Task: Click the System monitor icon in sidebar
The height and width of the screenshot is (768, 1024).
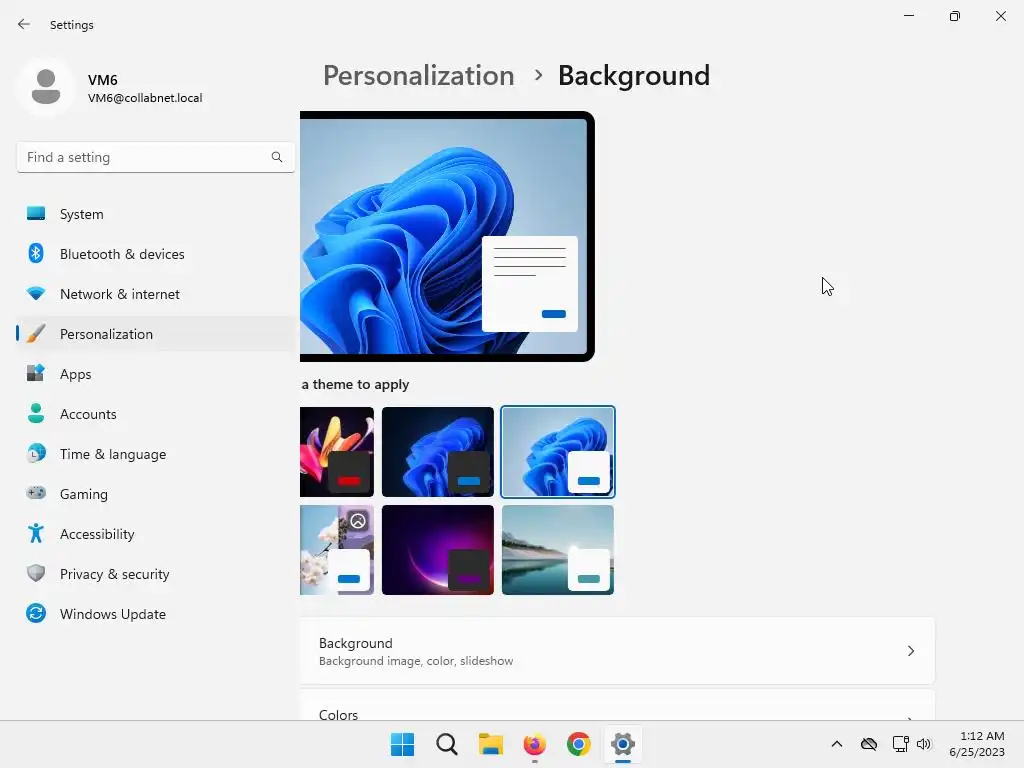Action: point(36,214)
